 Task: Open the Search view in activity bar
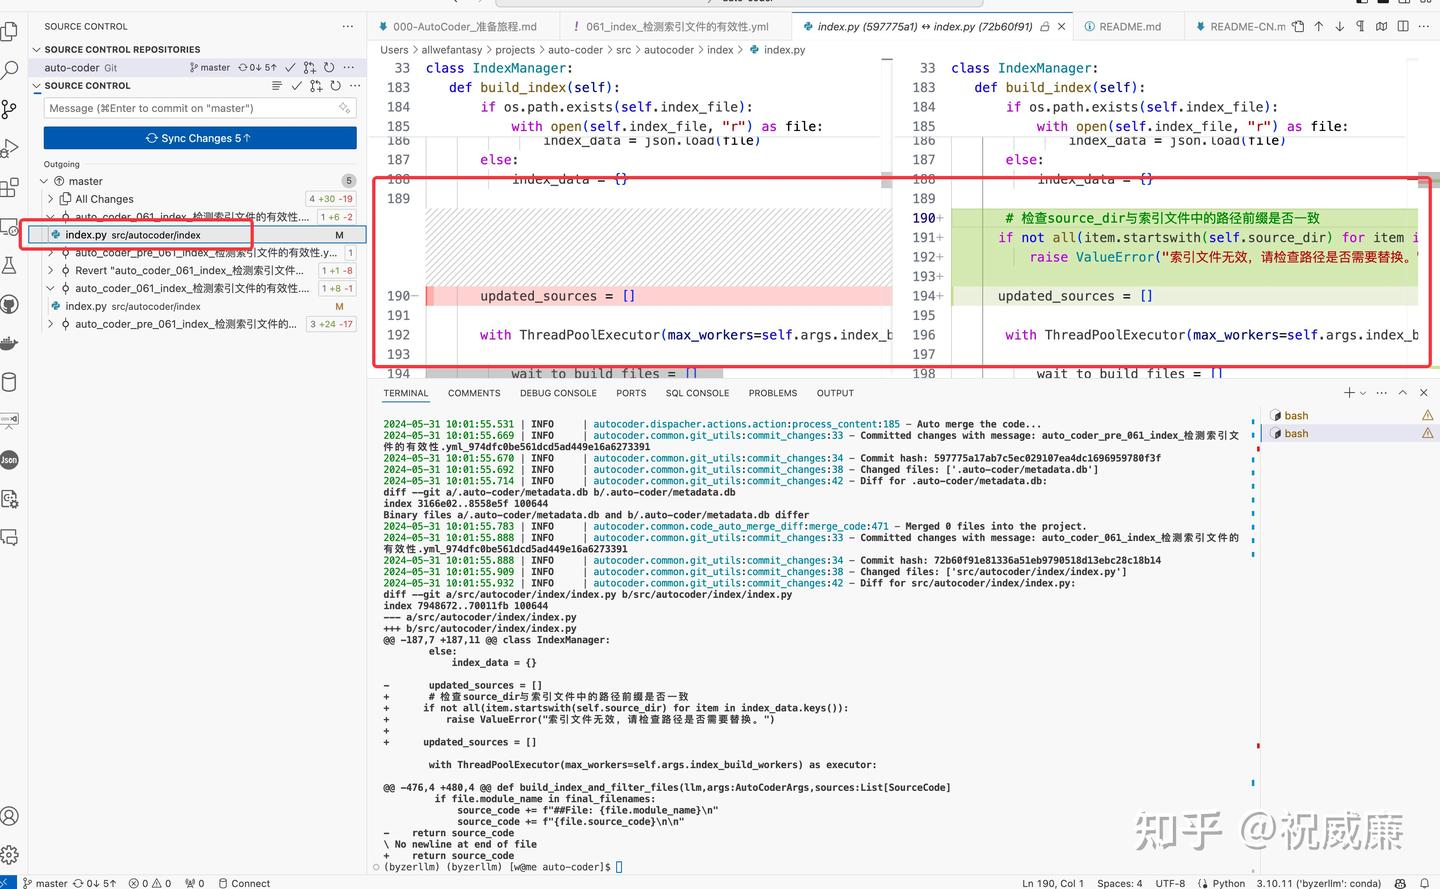click(x=10, y=70)
